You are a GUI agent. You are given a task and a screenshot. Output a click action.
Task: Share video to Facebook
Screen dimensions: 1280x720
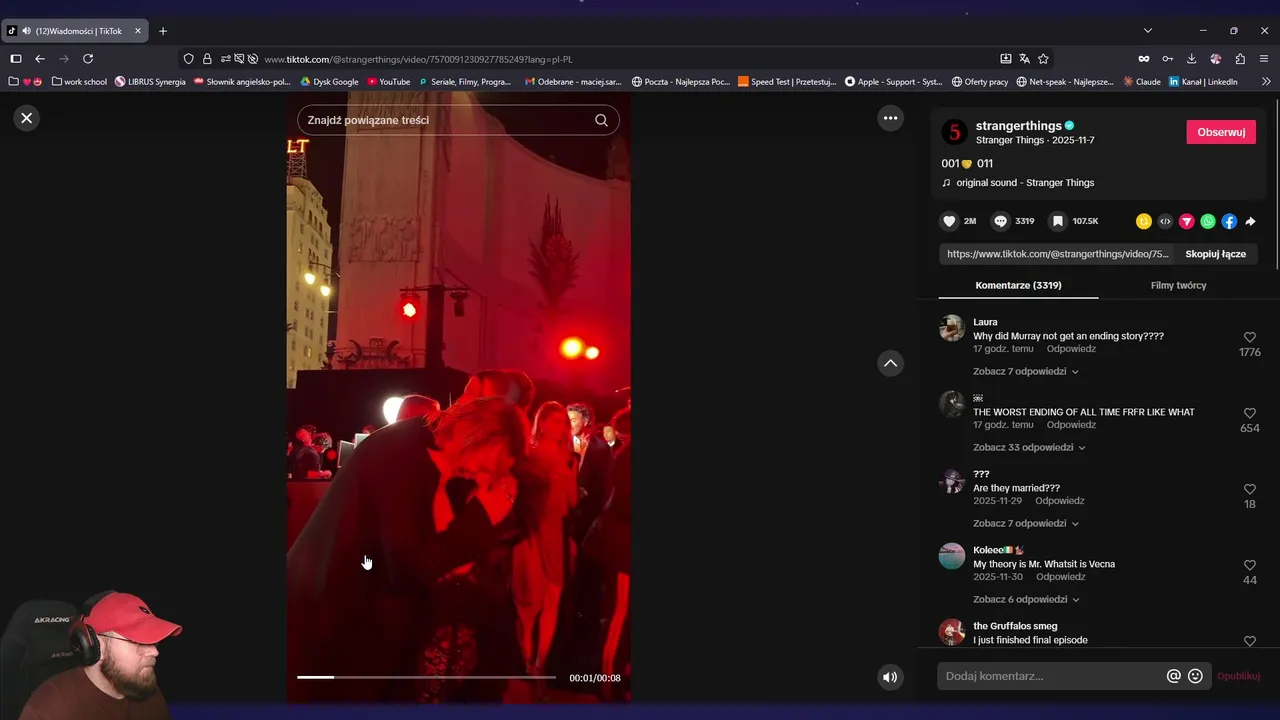[x=1229, y=221]
